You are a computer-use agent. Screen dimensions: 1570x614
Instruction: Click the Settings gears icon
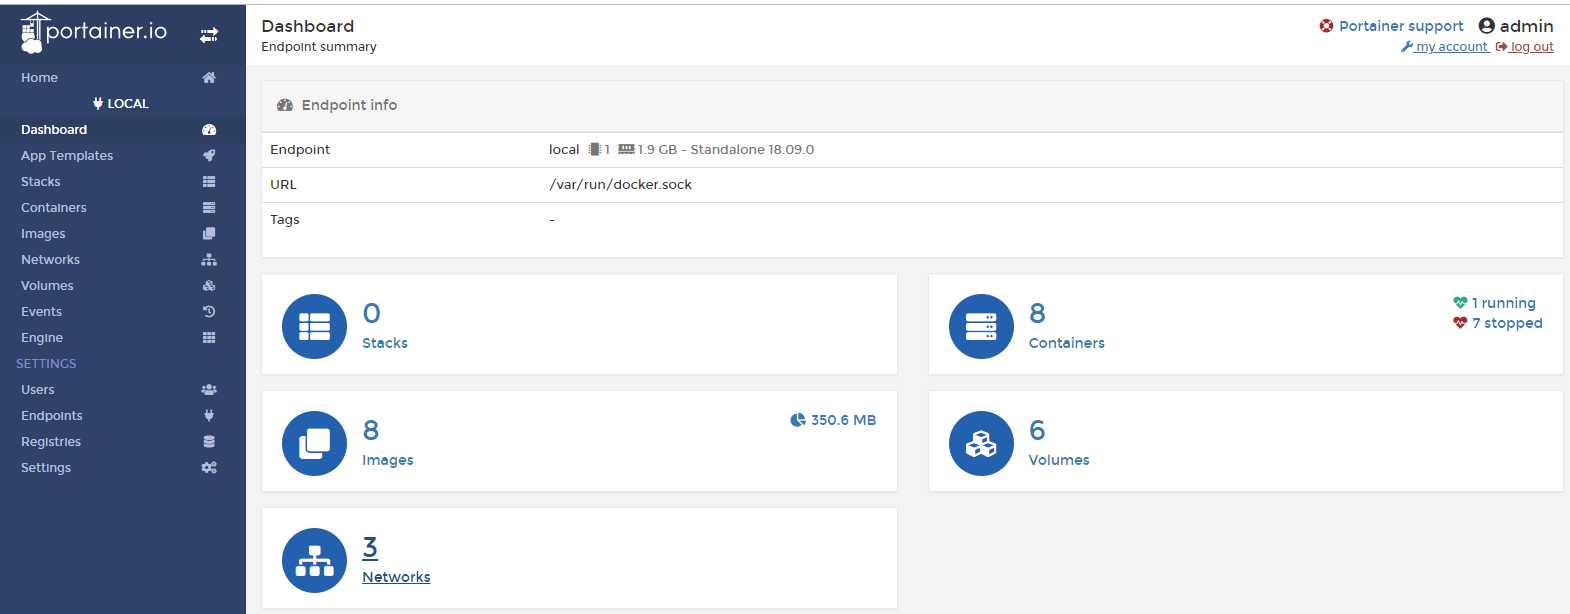(x=209, y=467)
